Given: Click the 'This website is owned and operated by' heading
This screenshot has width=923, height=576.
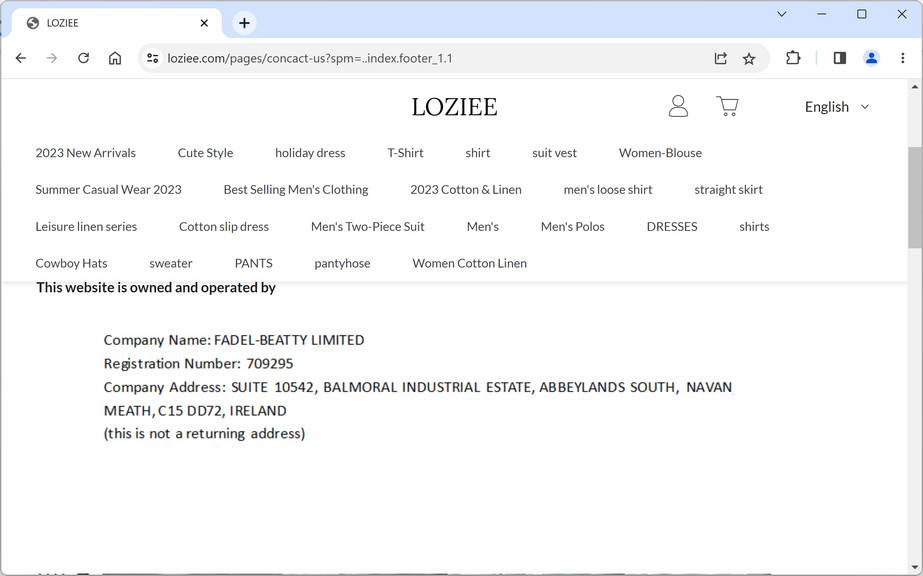Looking at the screenshot, I should 156,288.
